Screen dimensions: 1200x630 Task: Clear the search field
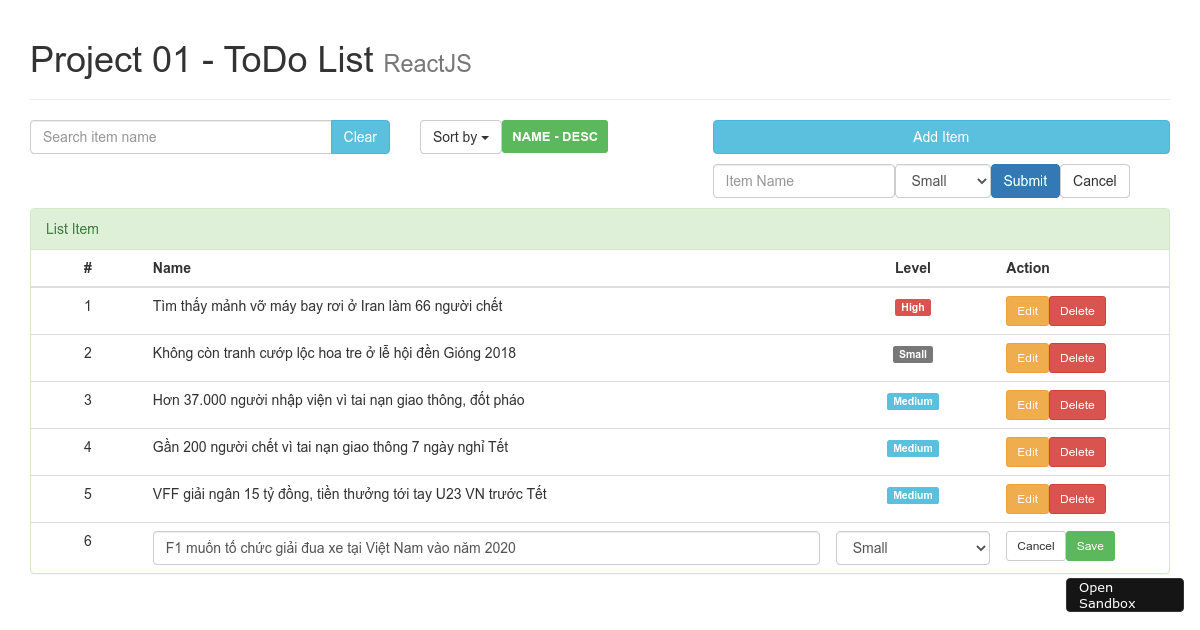point(360,136)
